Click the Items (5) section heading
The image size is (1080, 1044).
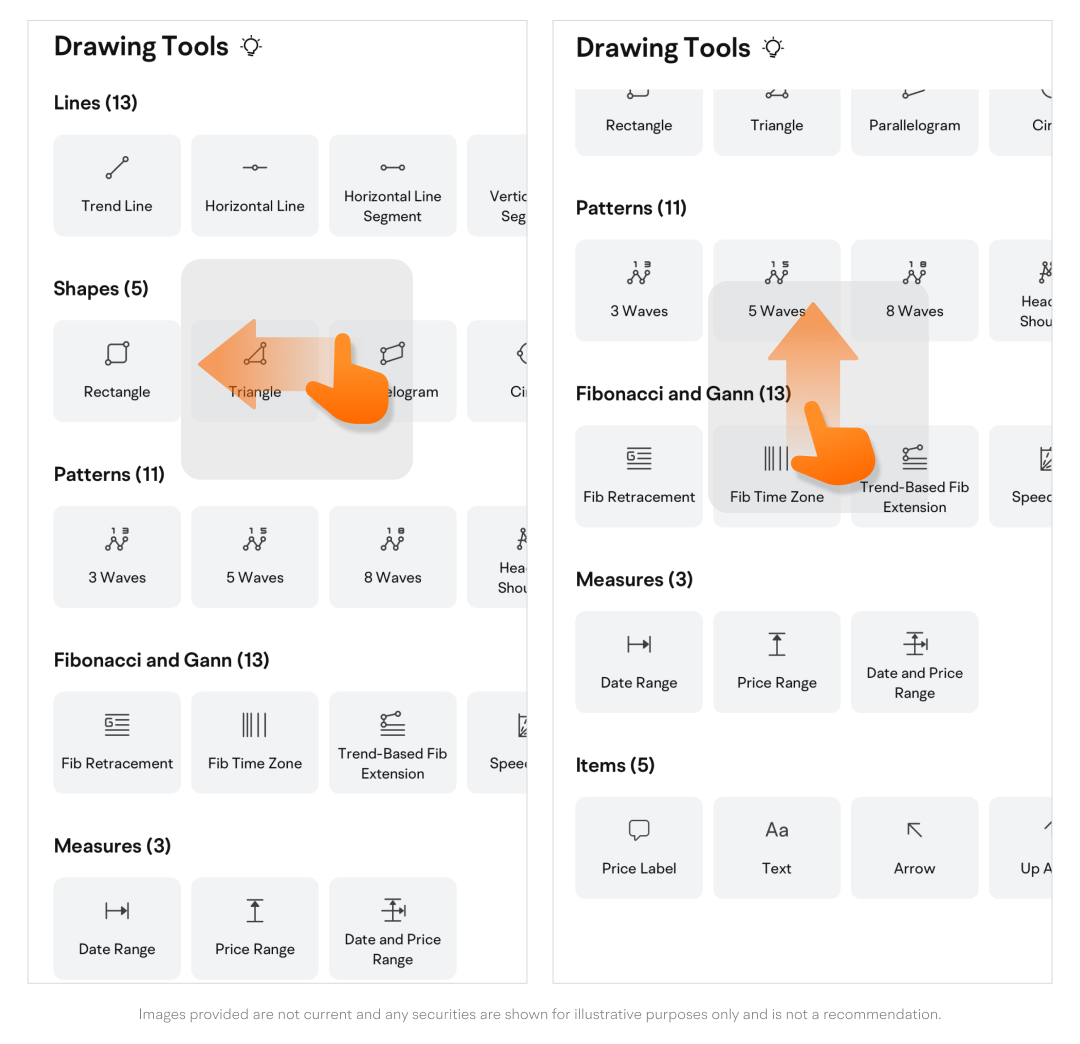[615, 765]
